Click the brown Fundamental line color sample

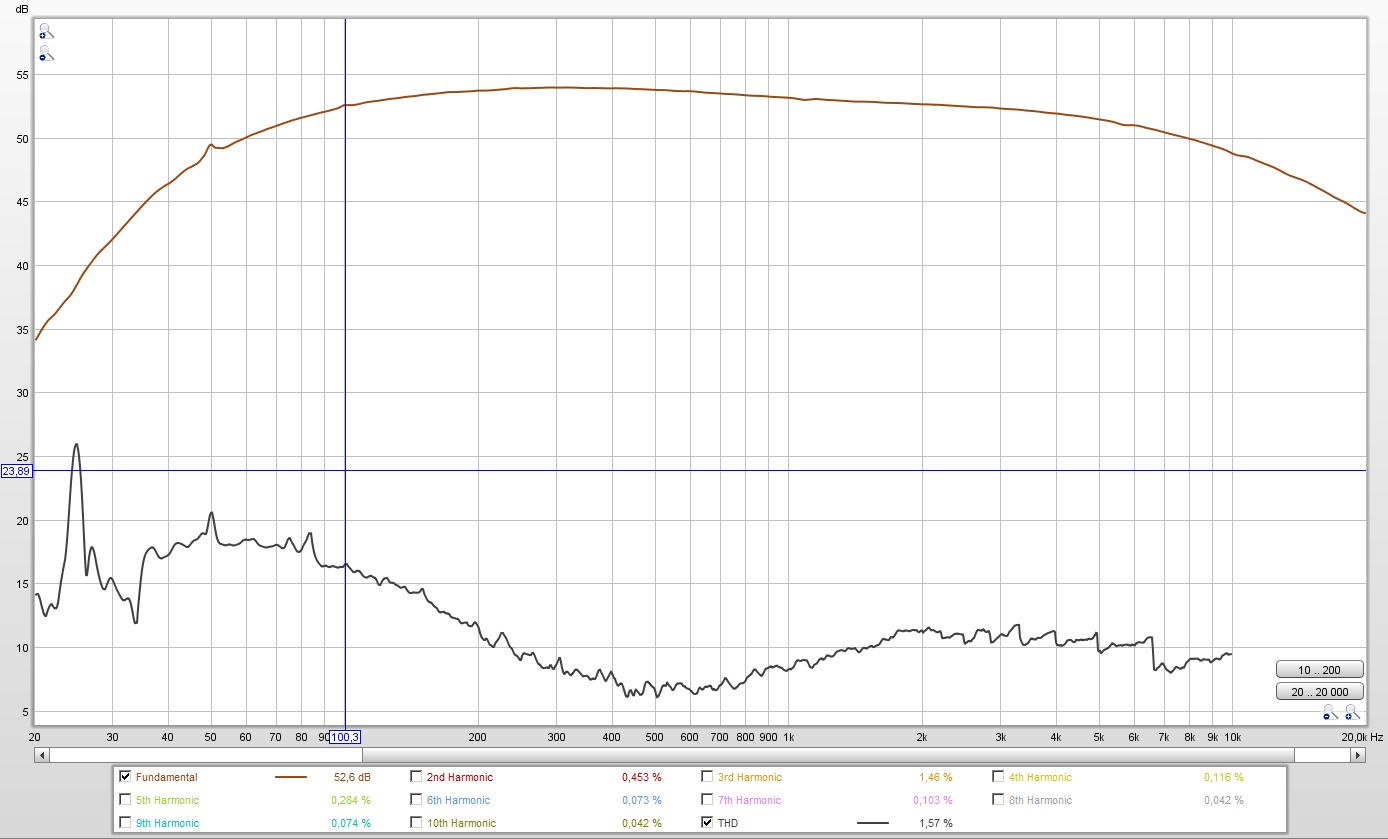290,777
